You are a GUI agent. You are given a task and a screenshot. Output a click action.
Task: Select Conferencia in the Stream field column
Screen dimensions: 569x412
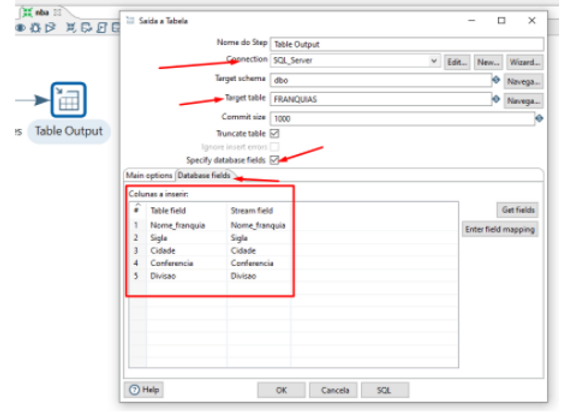[252, 263]
